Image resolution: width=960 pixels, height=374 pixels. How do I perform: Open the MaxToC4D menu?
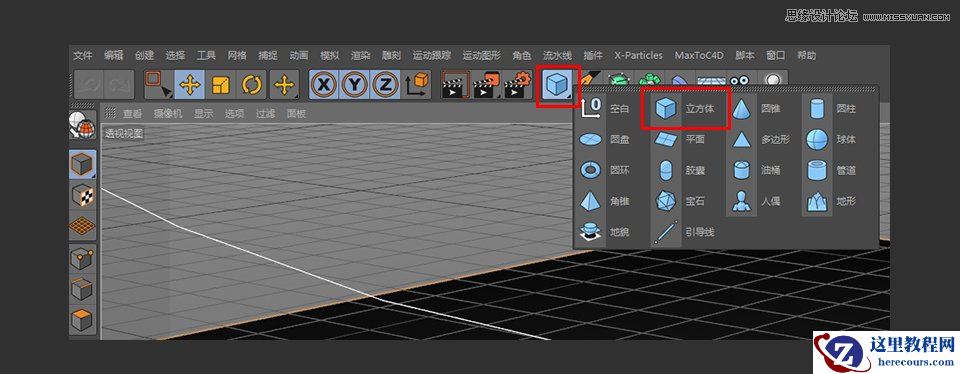[x=699, y=55]
